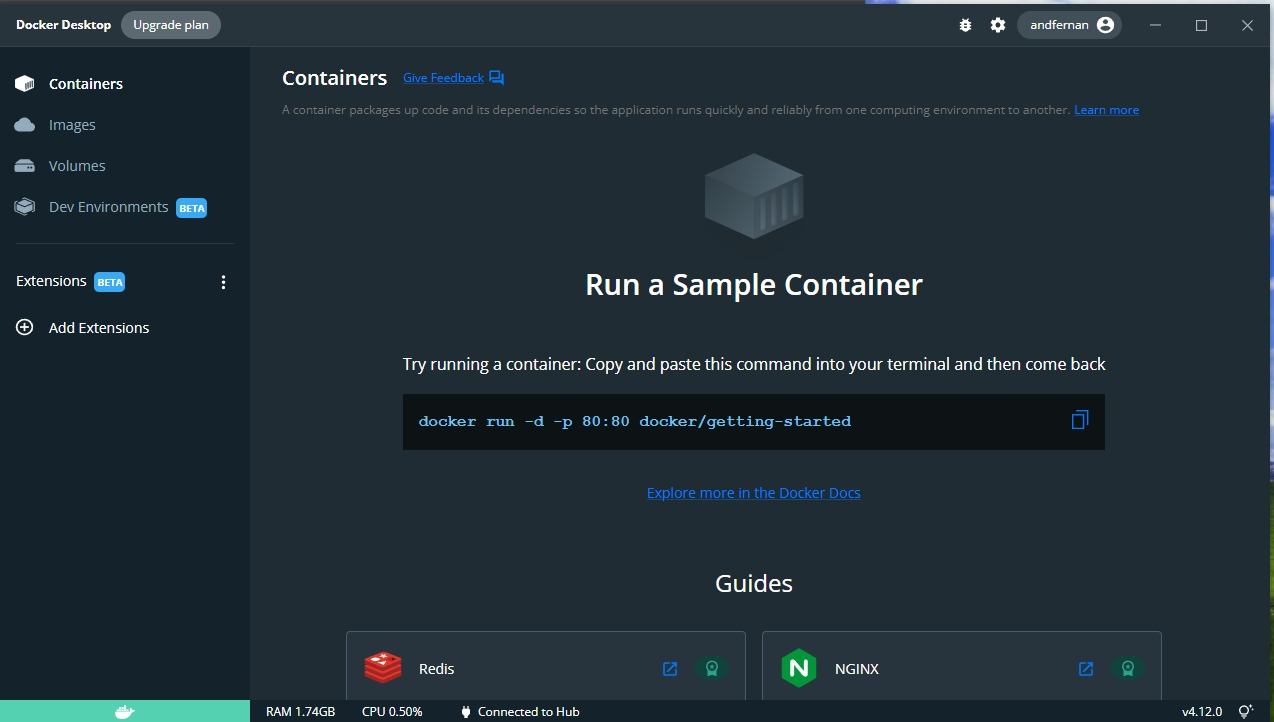
Task: Click the andfernan account avatar icon
Action: point(1105,25)
